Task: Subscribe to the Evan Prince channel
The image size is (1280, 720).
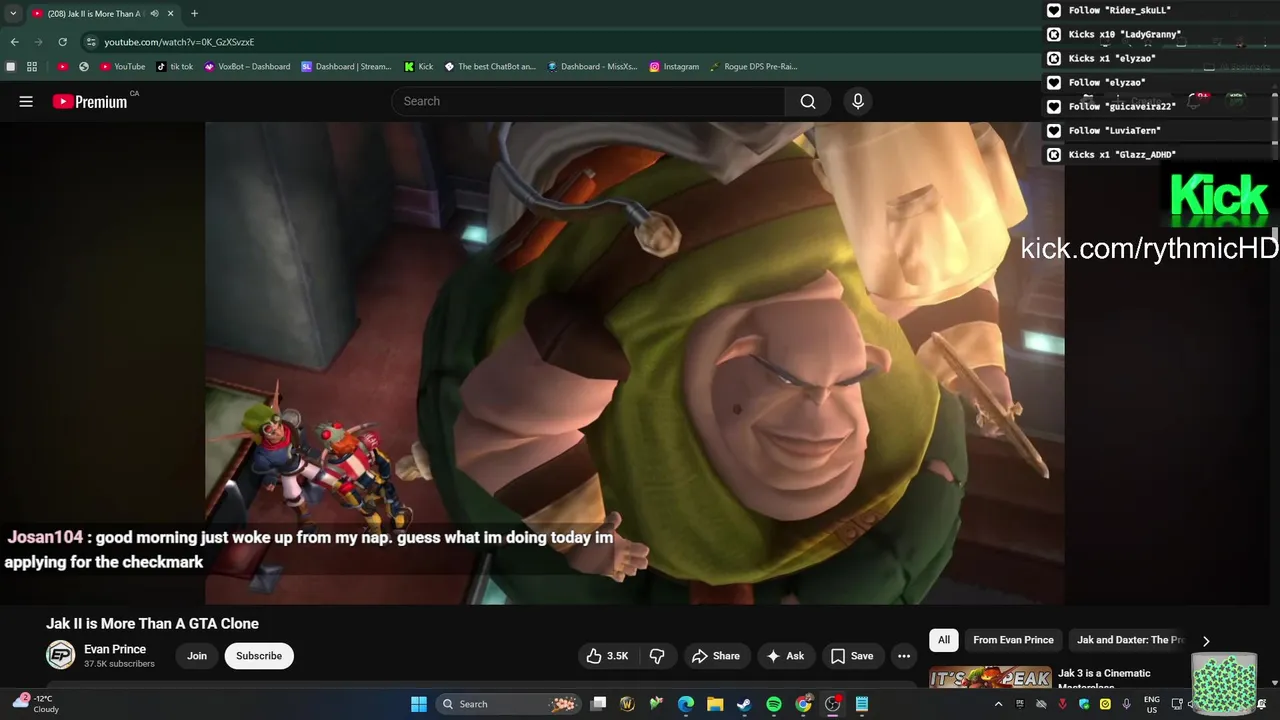Action: [x=259, y=656]
